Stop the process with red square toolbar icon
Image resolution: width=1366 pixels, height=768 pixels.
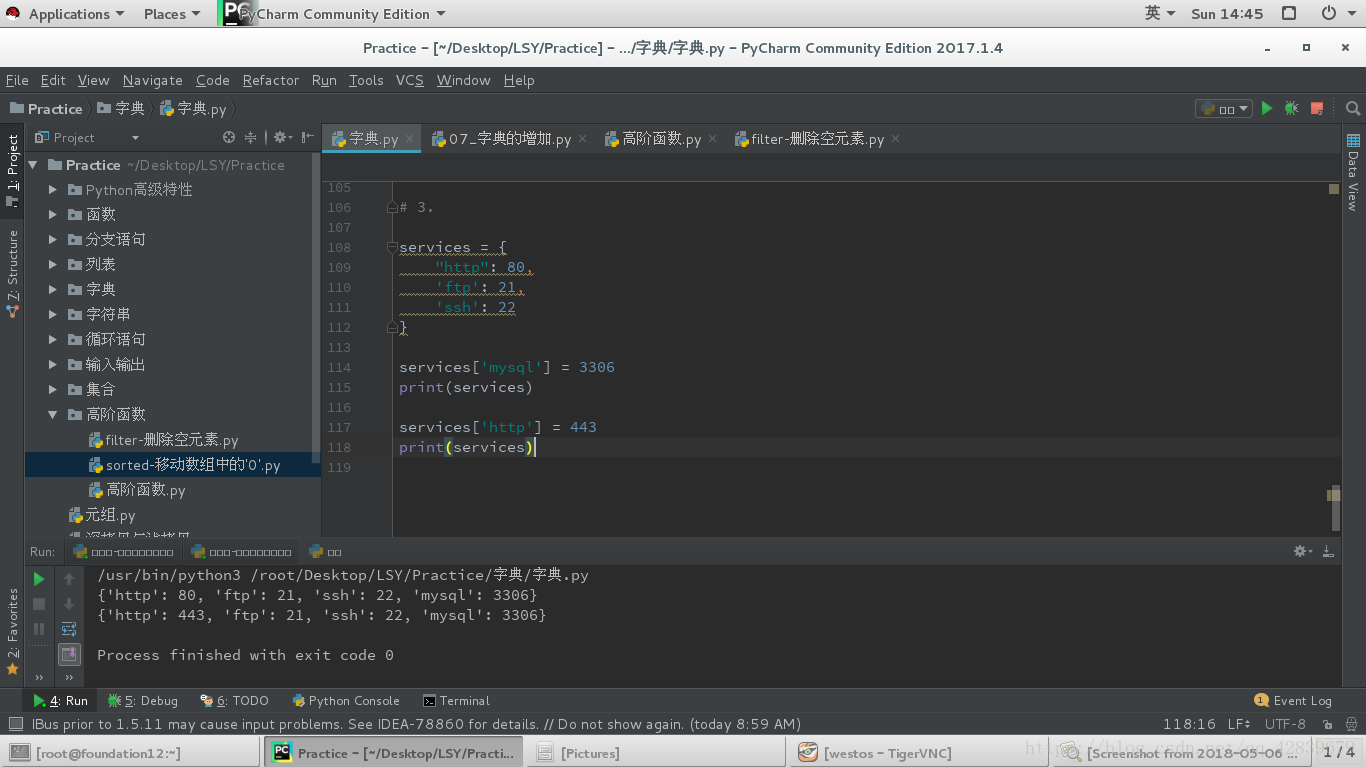(1317, 108)
